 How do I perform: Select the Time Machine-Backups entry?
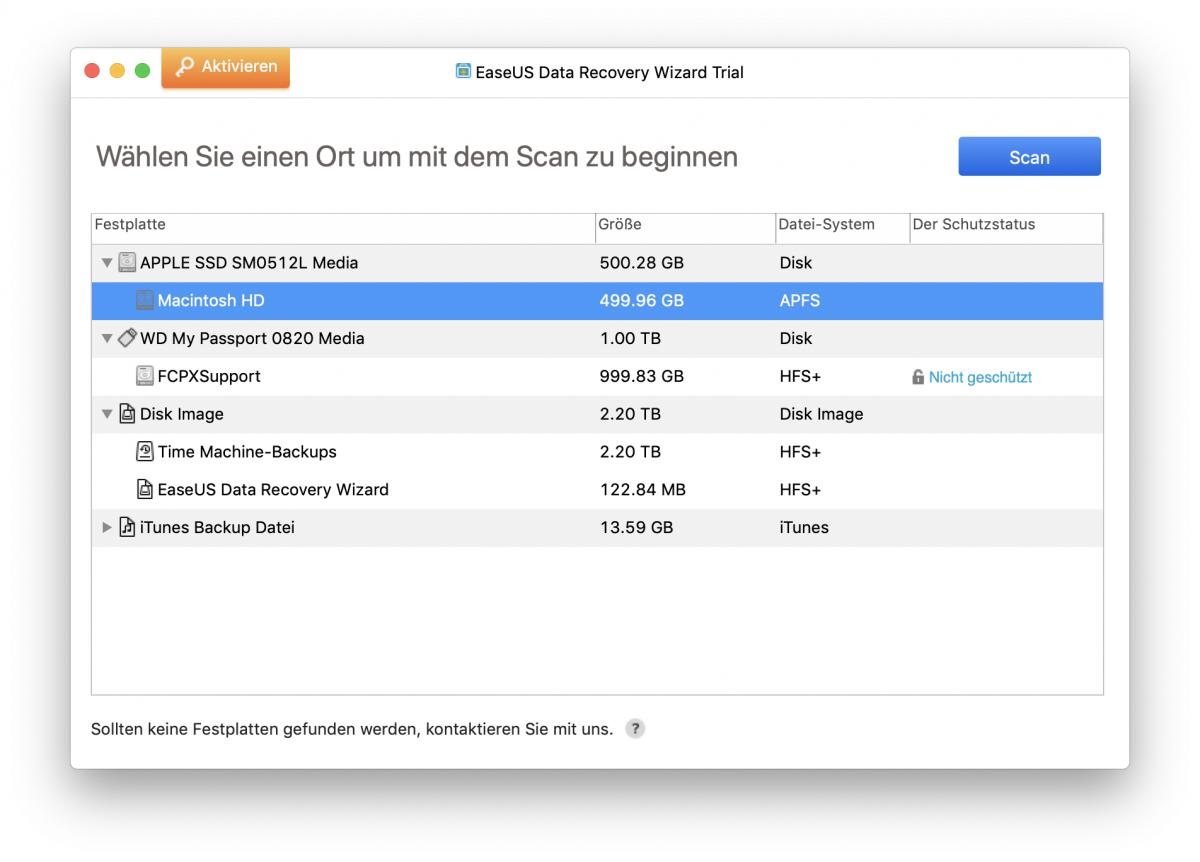[x=597, y=452]
